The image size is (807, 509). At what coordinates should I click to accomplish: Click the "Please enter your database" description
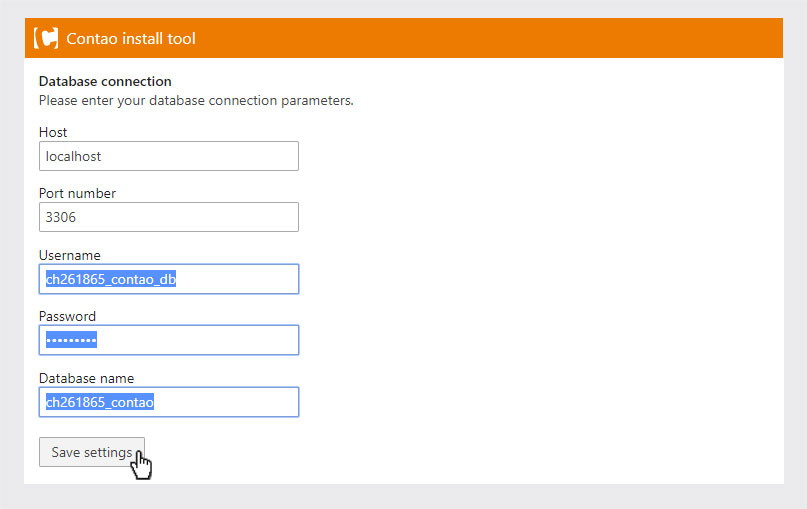tap(196, 100)
